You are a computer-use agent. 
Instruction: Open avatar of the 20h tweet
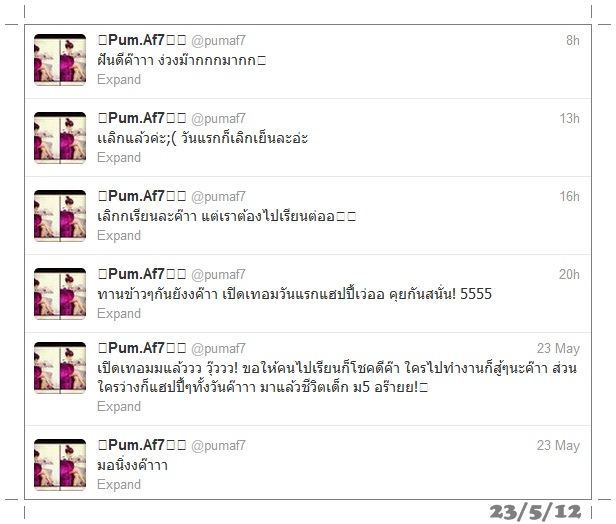click(x=60, y=294)
